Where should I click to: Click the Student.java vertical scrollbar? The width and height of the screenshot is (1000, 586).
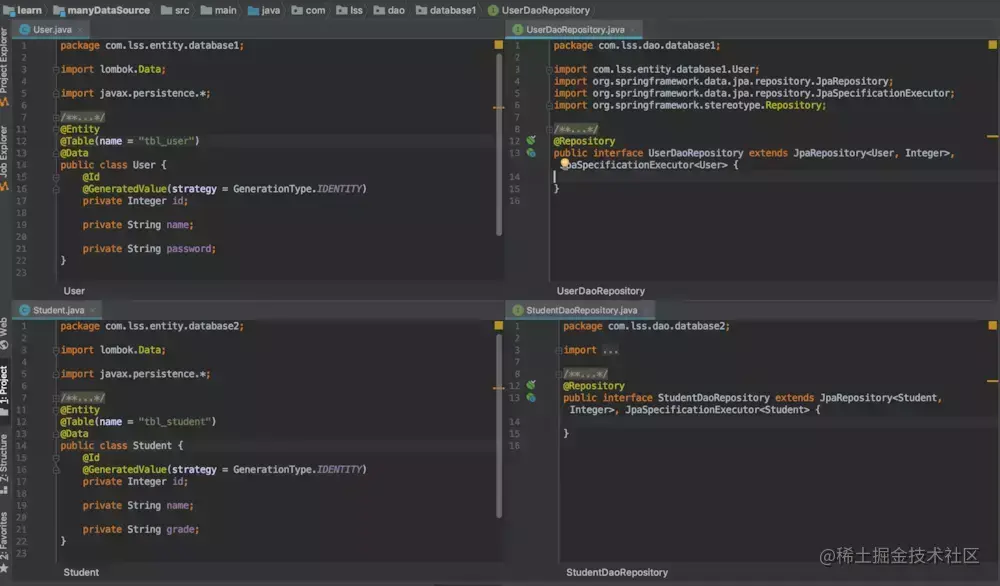[x=499, y=425]
